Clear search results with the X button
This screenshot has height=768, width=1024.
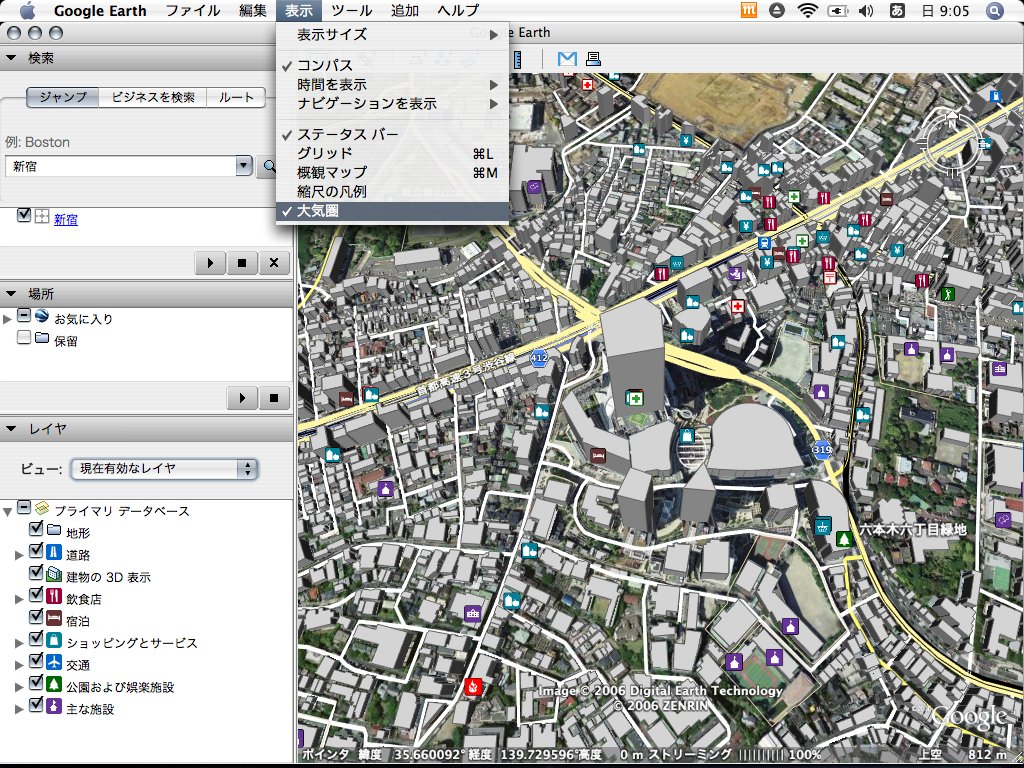274,263
